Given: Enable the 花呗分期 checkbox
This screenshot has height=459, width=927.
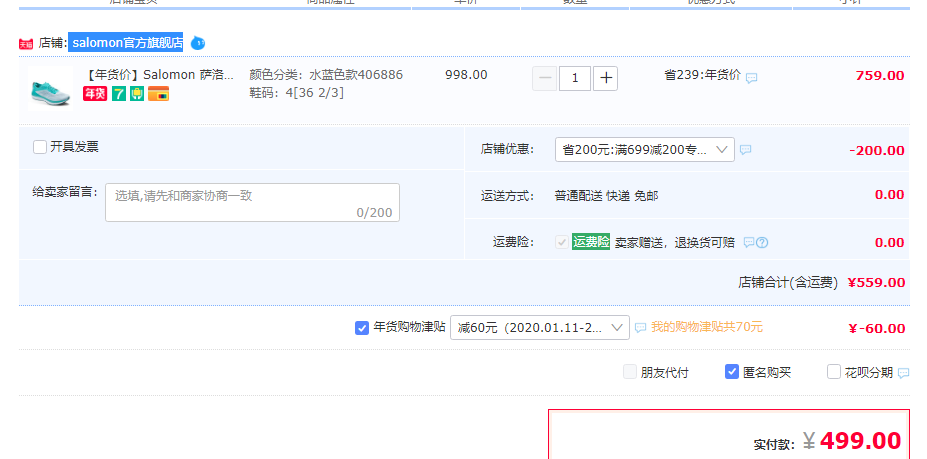Looking at the screenshot, I should [x=834, y=372].
